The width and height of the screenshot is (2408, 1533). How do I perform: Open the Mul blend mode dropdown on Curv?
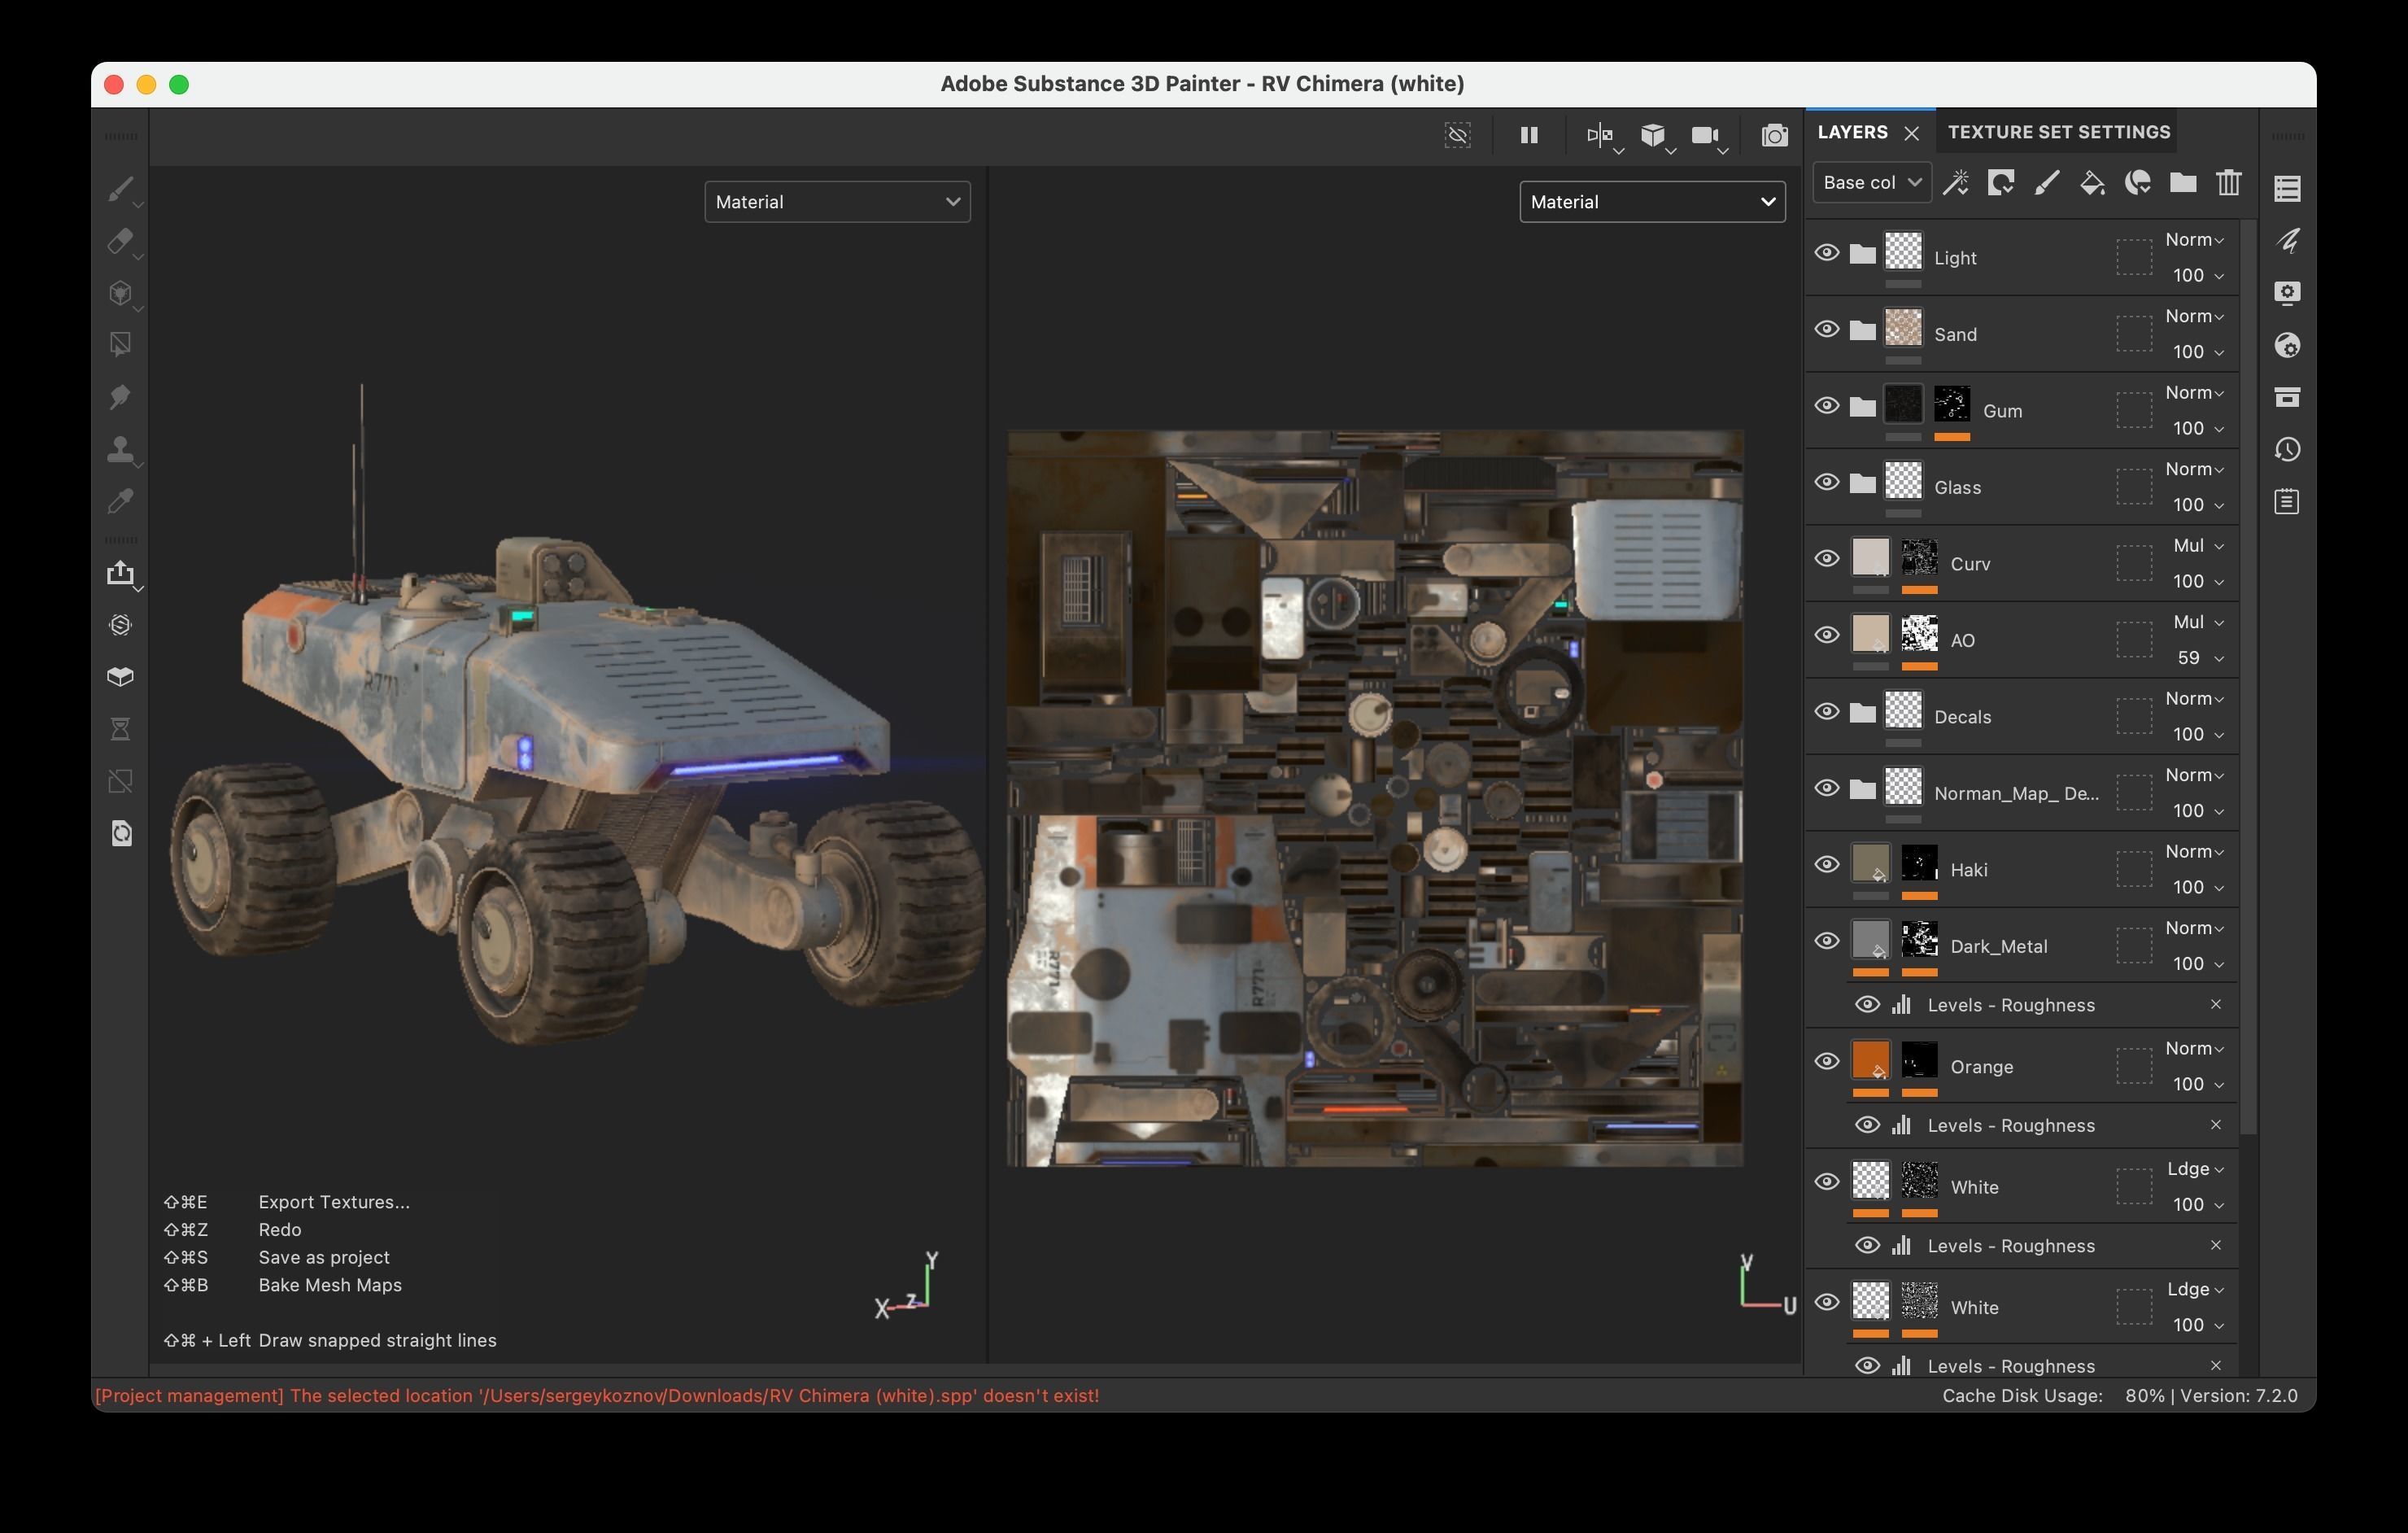click(x=2197, y=546)
